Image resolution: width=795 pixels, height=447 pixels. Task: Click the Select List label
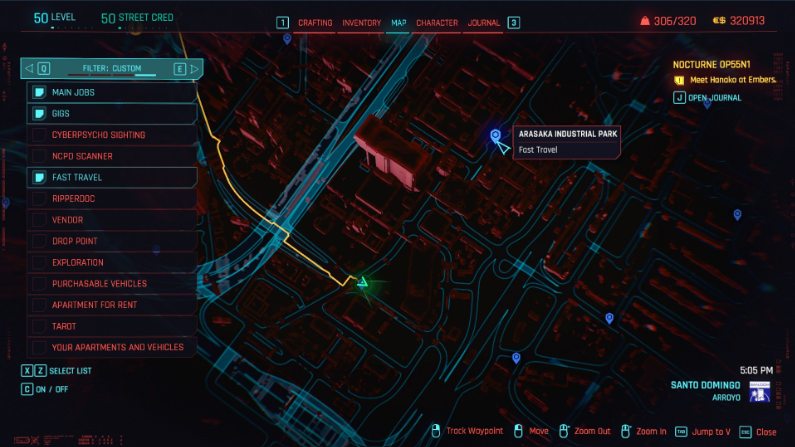[x=70, y=371]
